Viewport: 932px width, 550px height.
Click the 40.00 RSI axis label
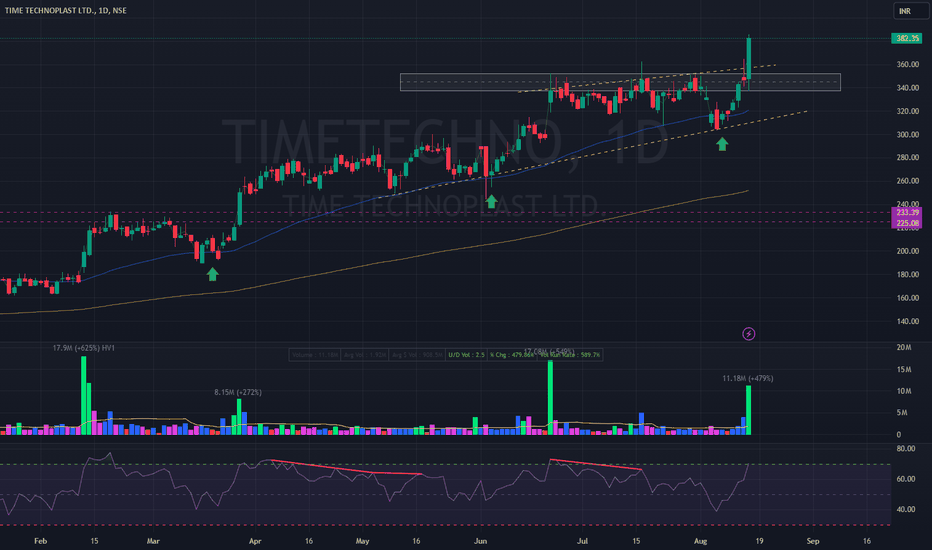905,509
